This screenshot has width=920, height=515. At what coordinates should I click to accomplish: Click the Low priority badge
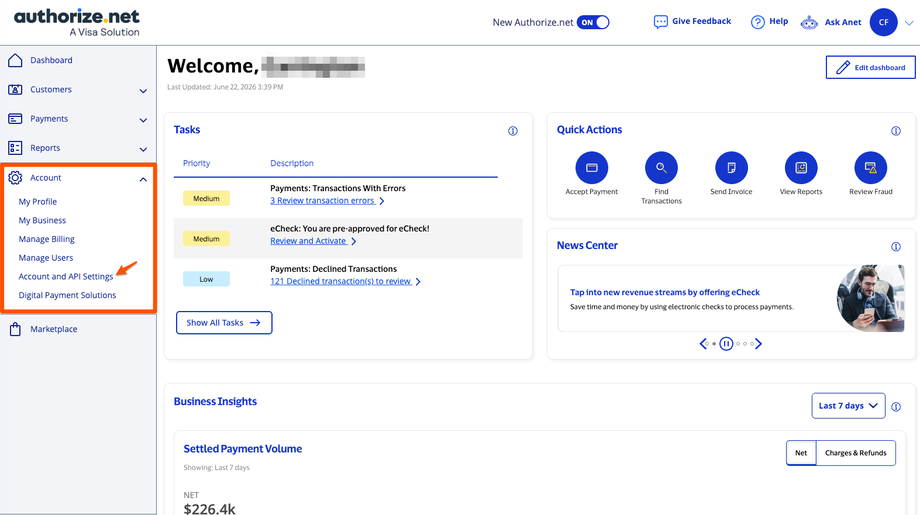pyautogui.click(x=206, y=279)
